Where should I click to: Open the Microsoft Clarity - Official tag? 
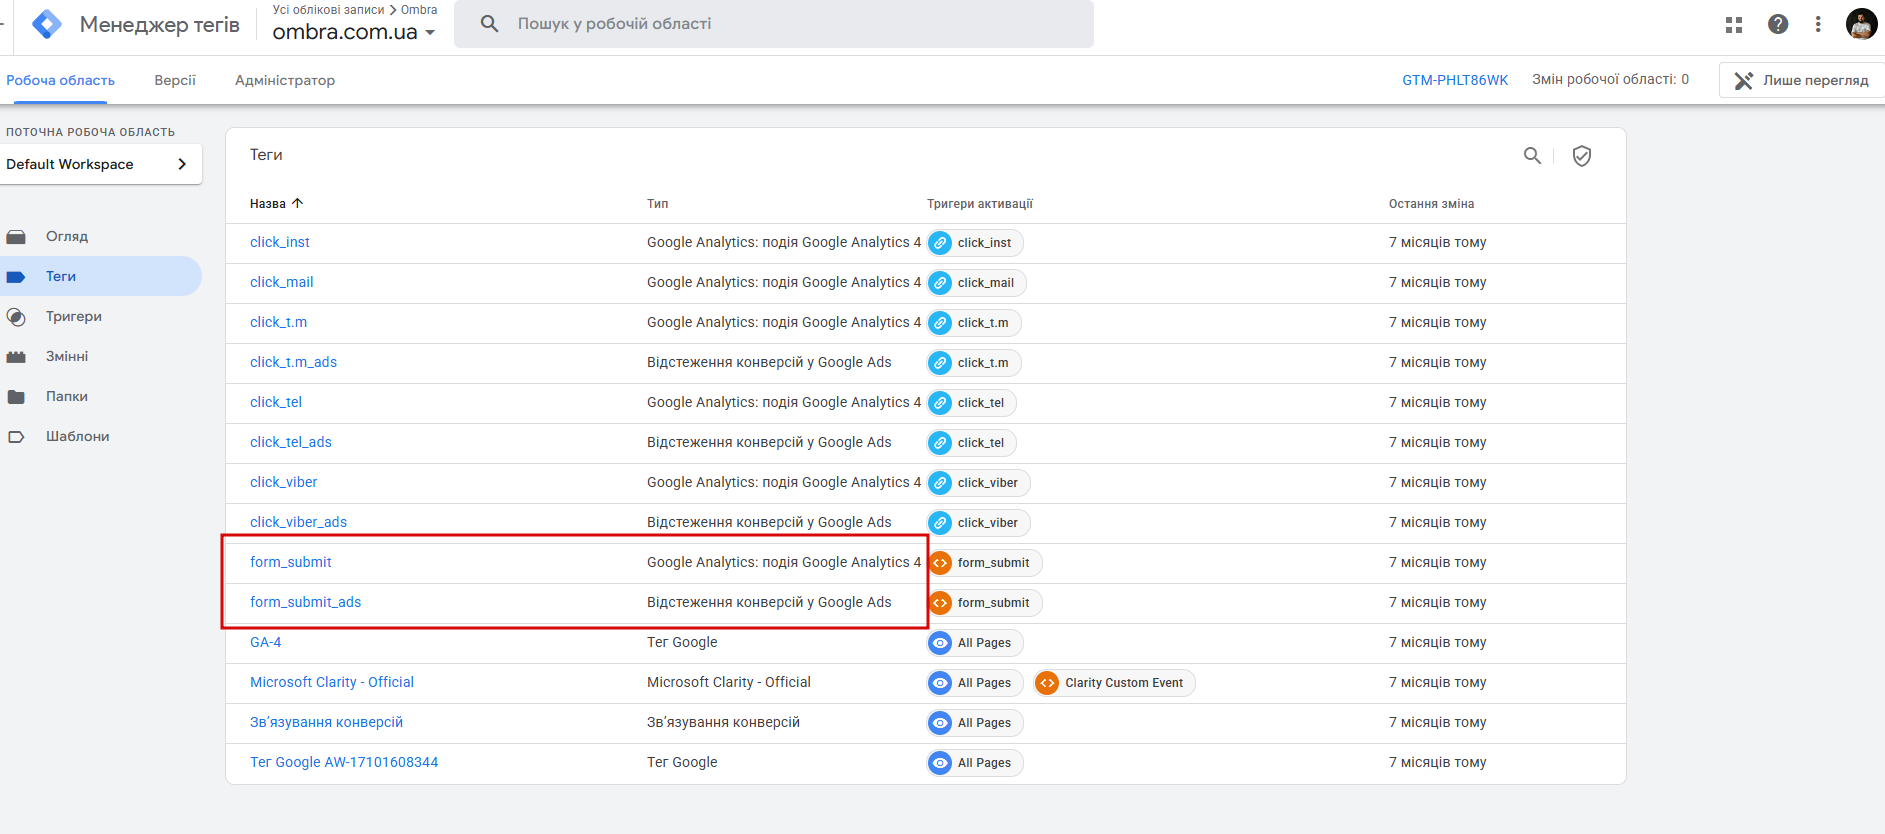click(x=332, y=682)
